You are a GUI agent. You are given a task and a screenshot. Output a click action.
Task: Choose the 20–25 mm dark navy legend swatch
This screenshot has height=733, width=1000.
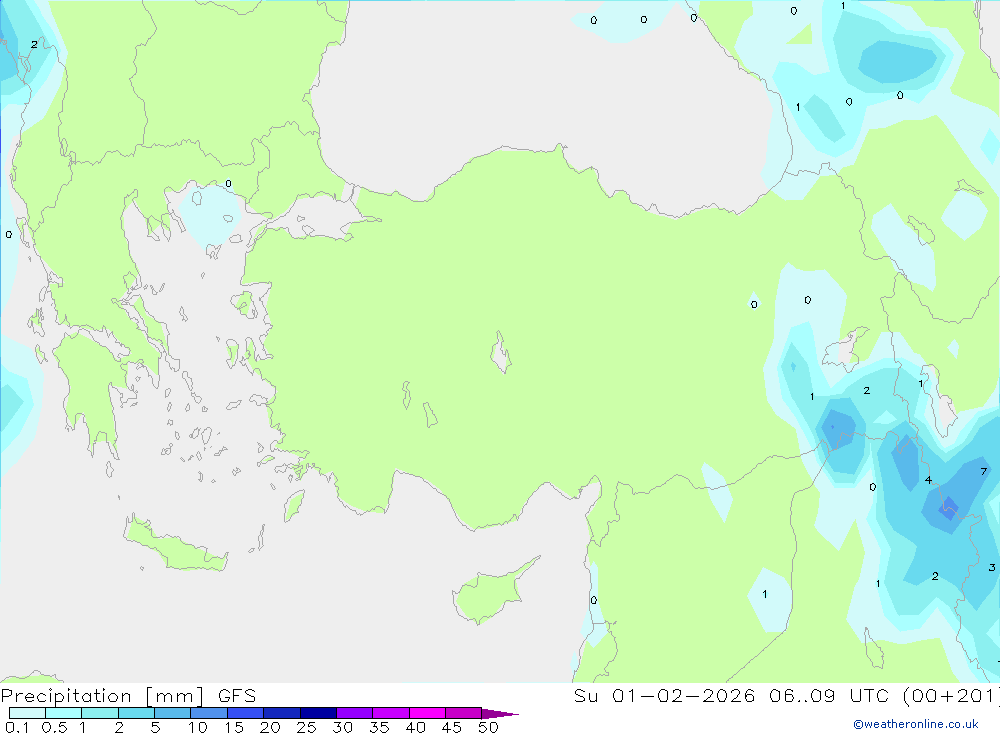pyautogui.click(x=281, y=713)
